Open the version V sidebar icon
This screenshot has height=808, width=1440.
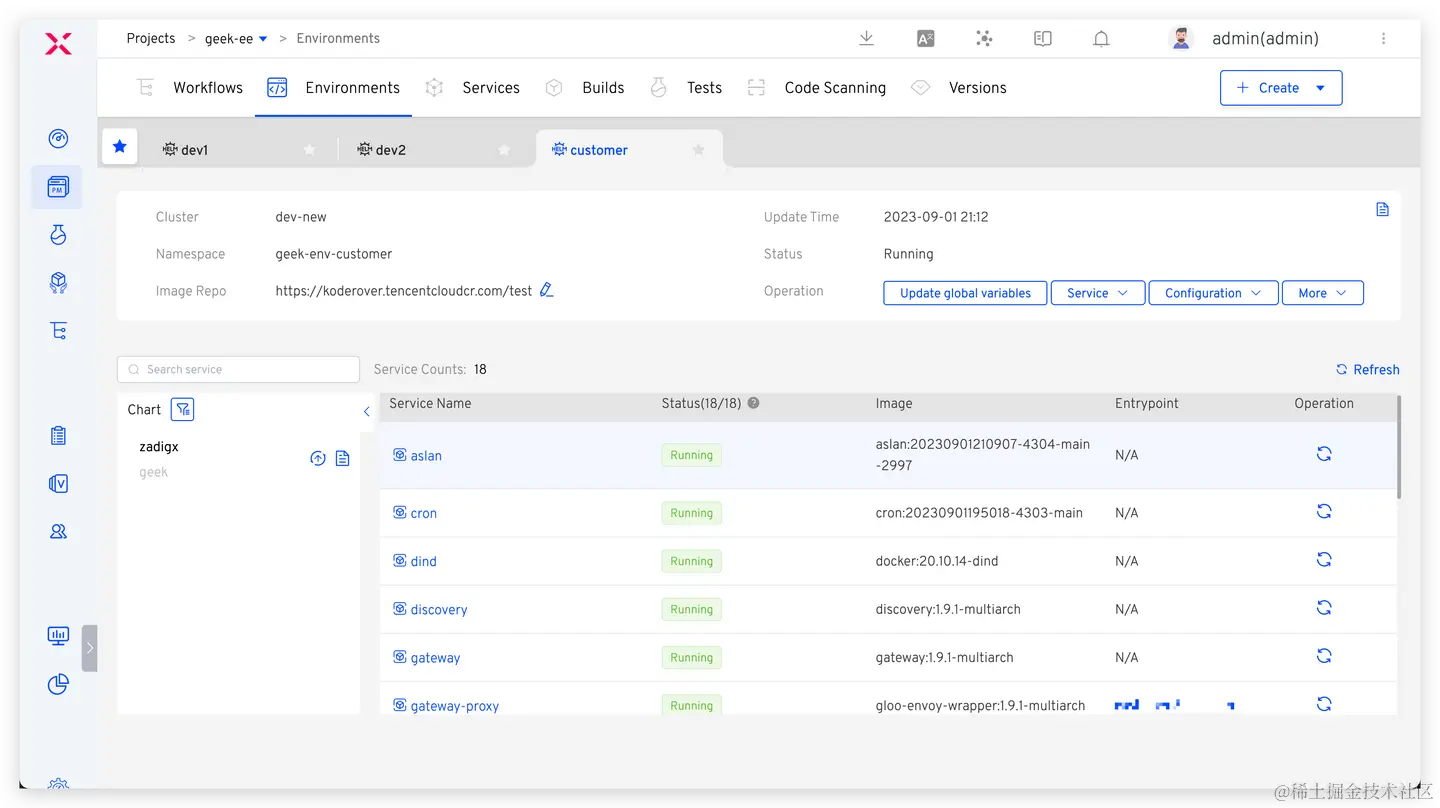pyautogui.click(x=58, y=484)
